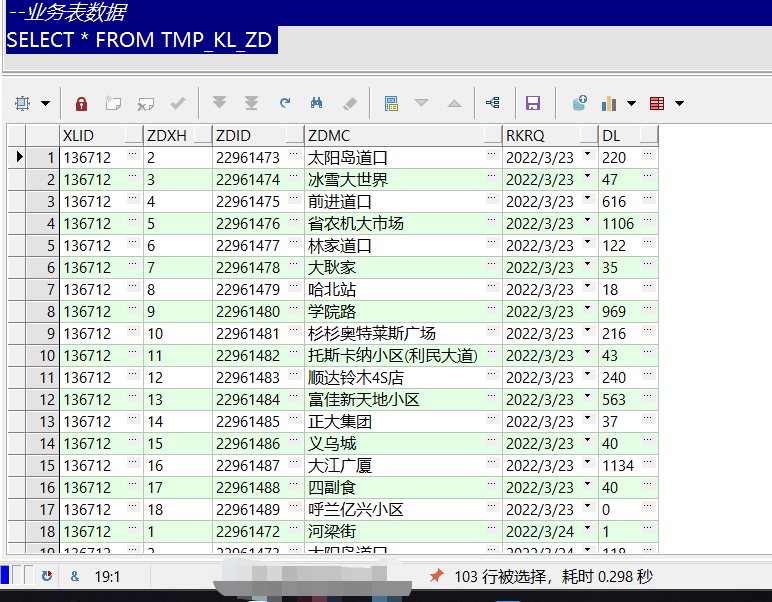The image size is (772, 602).
Task: Click the link query tree icon
Action: [493, 102]
